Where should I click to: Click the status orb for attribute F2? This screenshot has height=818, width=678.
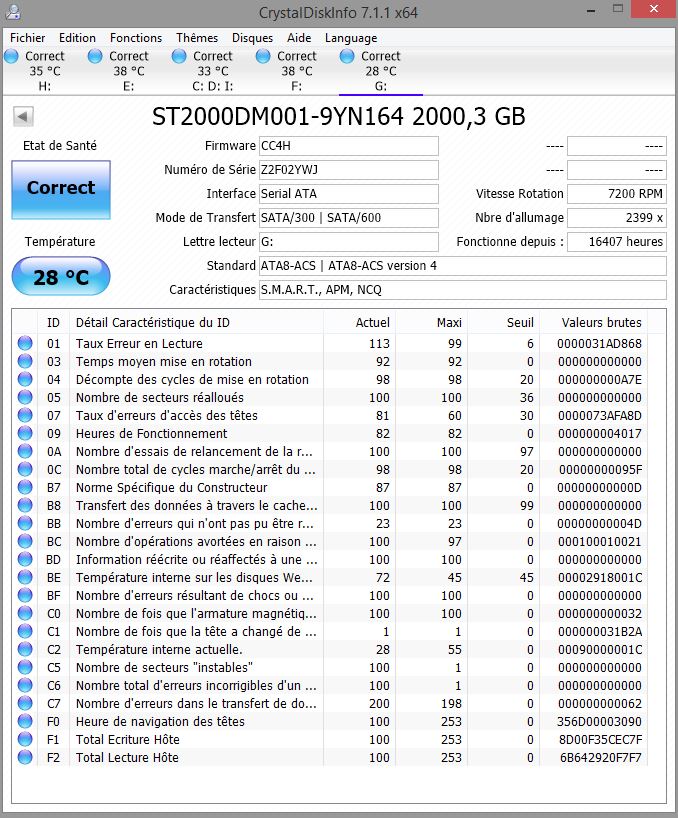[25, 757]
